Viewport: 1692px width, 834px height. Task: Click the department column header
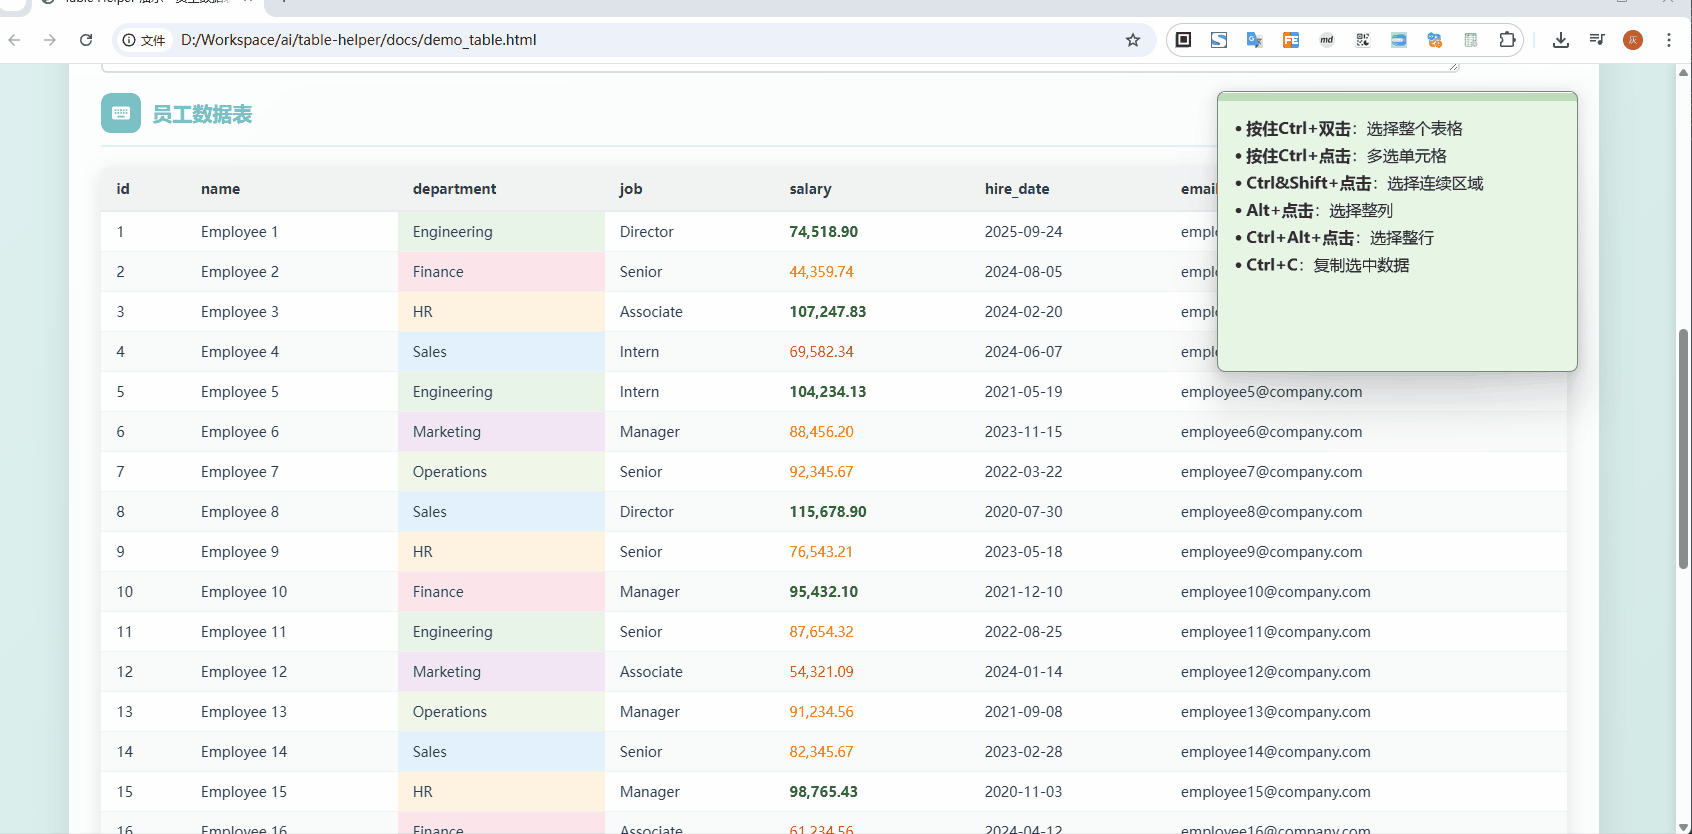point(454,189)
